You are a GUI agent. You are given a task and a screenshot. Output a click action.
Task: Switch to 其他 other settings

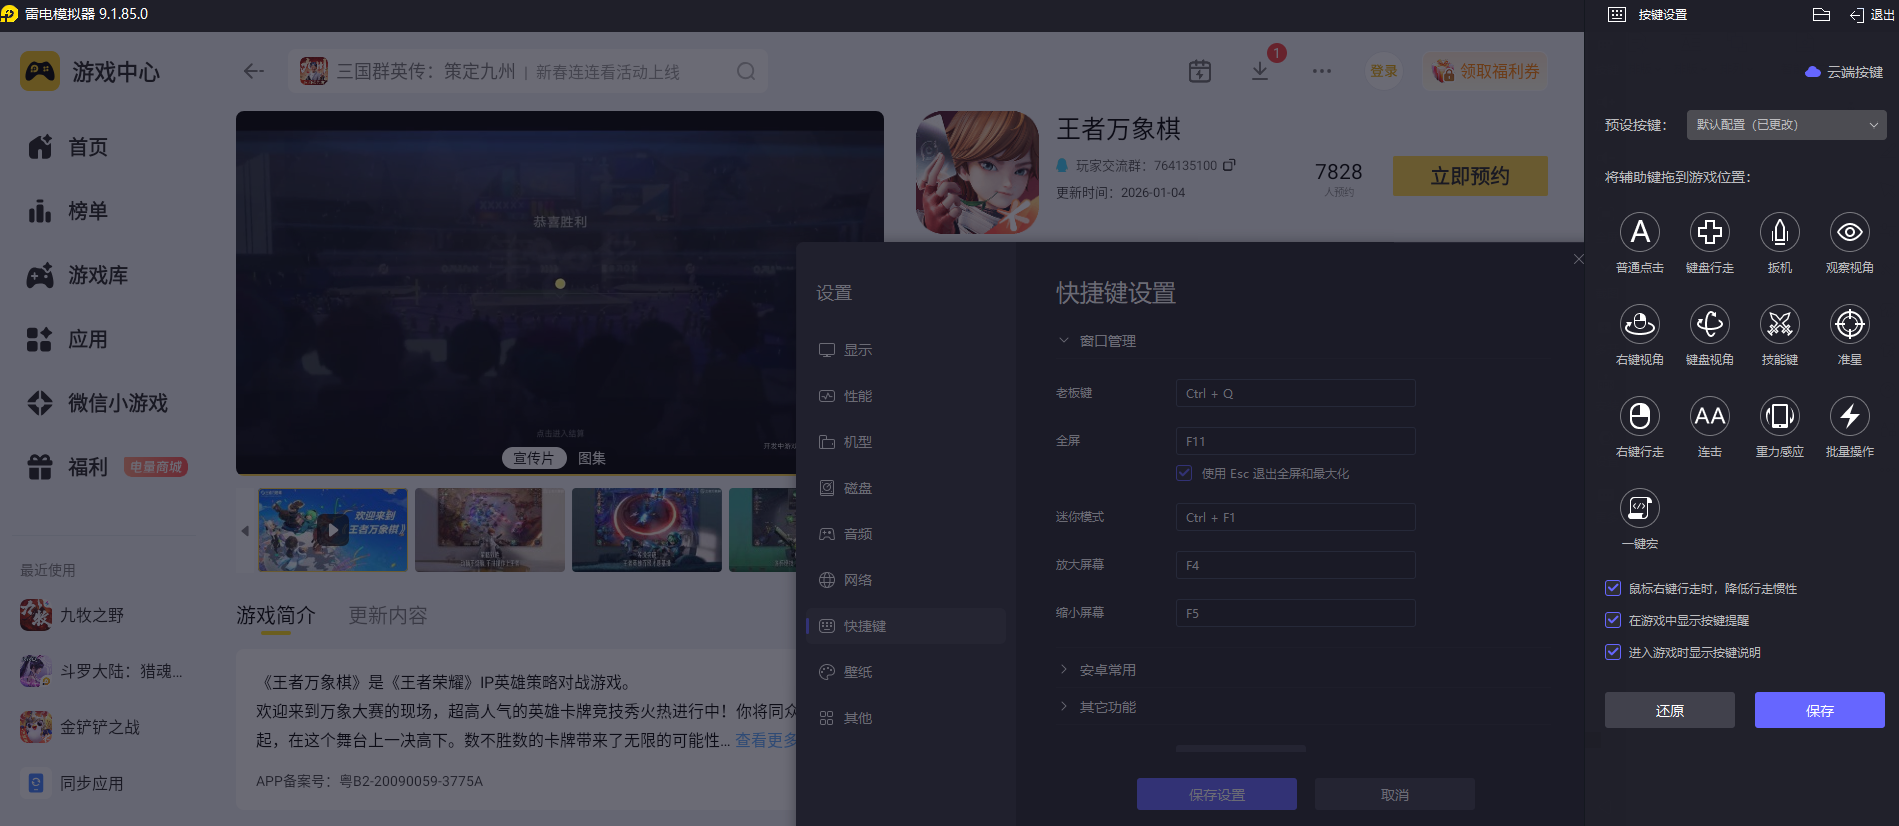pos(906,718)
